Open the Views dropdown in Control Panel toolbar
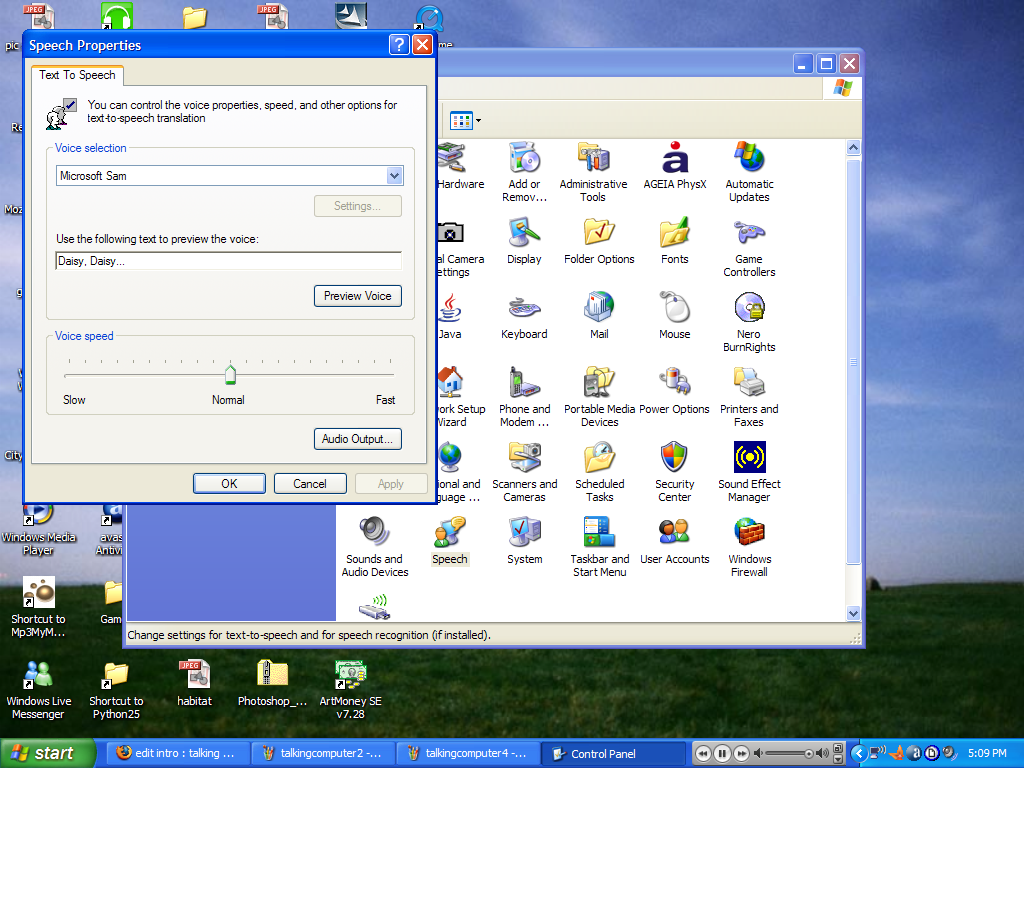The image size is (1024, 911). point(466,121)
